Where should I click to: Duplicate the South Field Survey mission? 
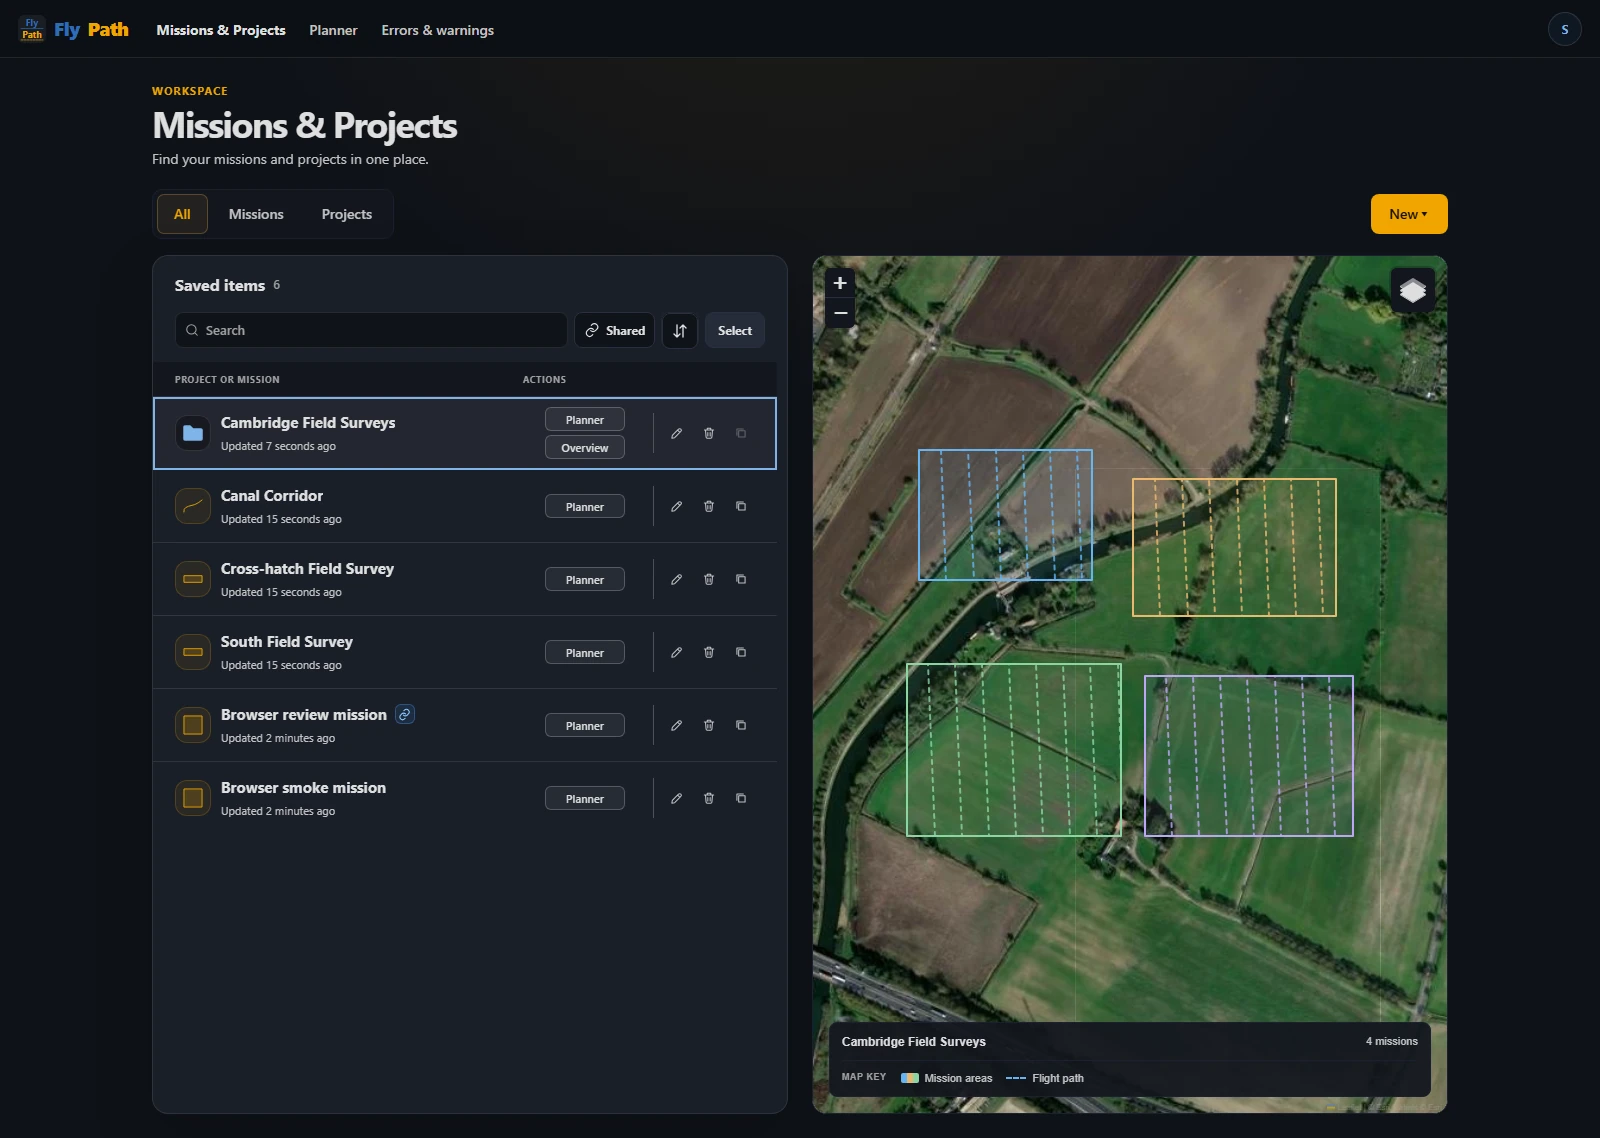741,652
